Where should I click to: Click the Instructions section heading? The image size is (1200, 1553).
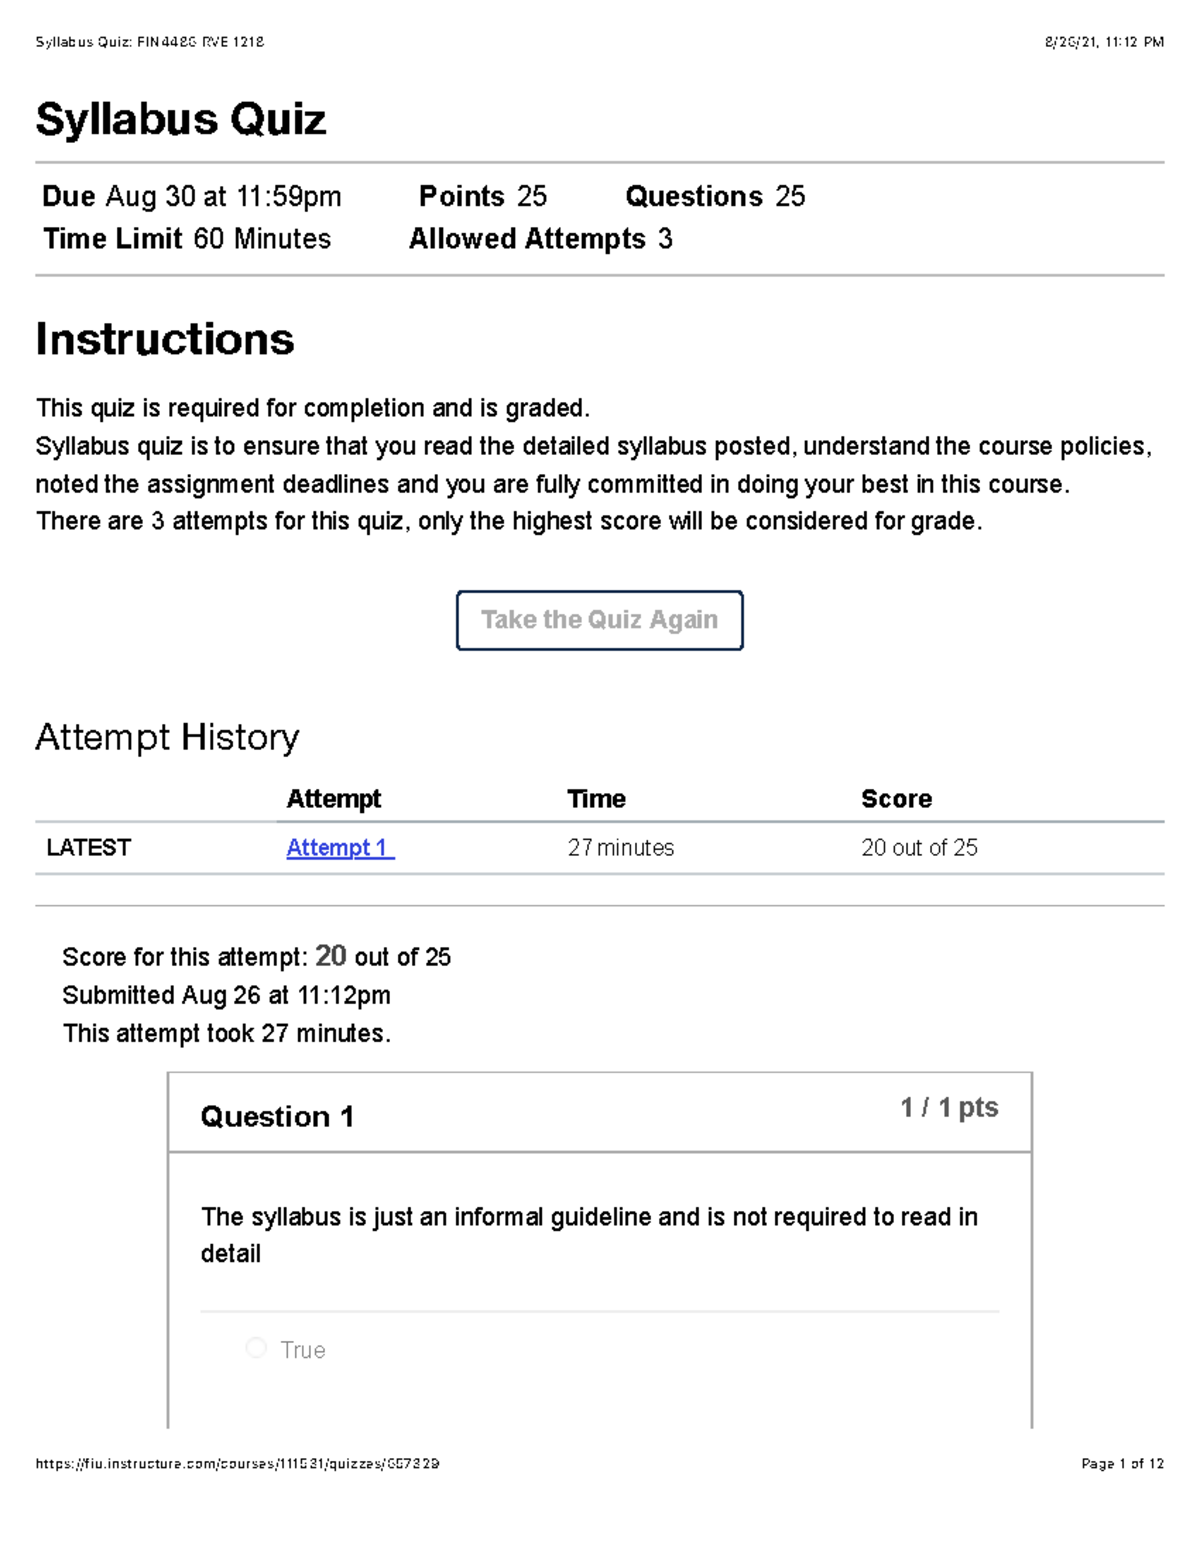165,340
